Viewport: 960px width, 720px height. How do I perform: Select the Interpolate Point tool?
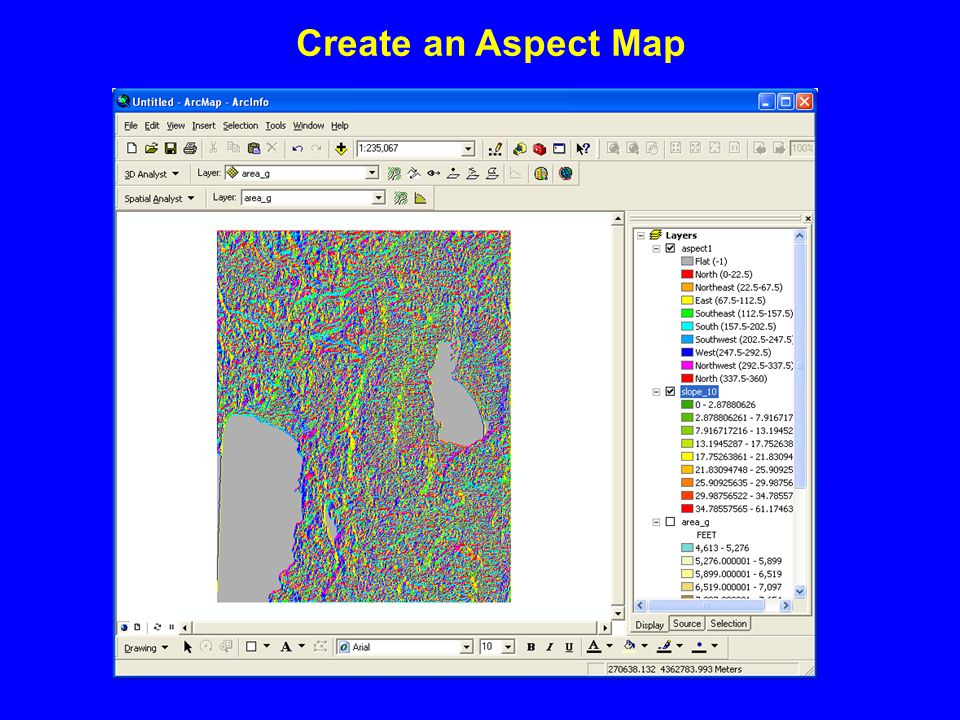tap(453, 174)
